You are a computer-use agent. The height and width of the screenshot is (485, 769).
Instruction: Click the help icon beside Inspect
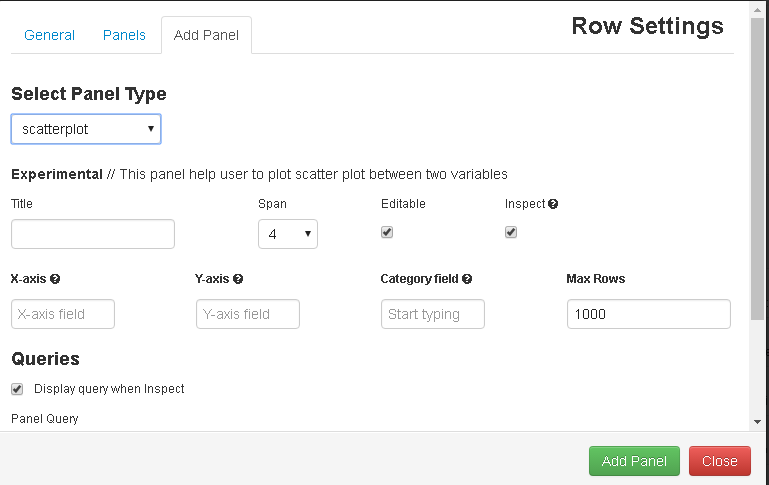[x=553, y=204]
